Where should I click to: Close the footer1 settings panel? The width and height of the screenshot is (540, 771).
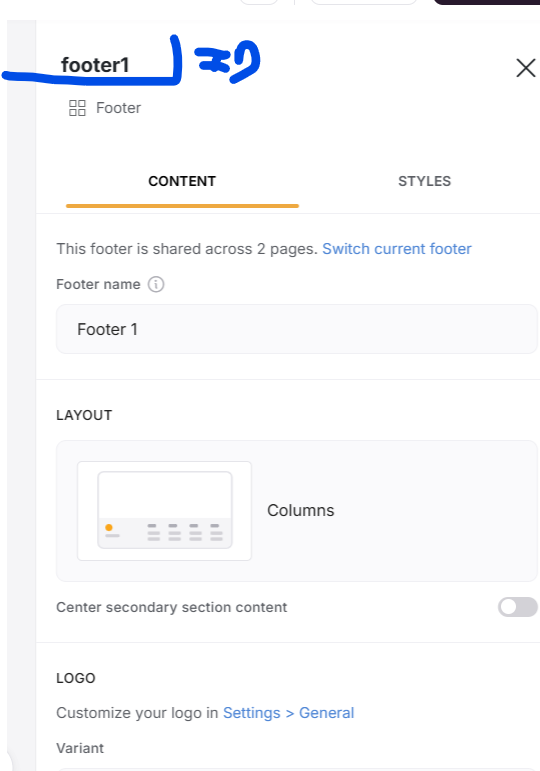click(526, 68)
